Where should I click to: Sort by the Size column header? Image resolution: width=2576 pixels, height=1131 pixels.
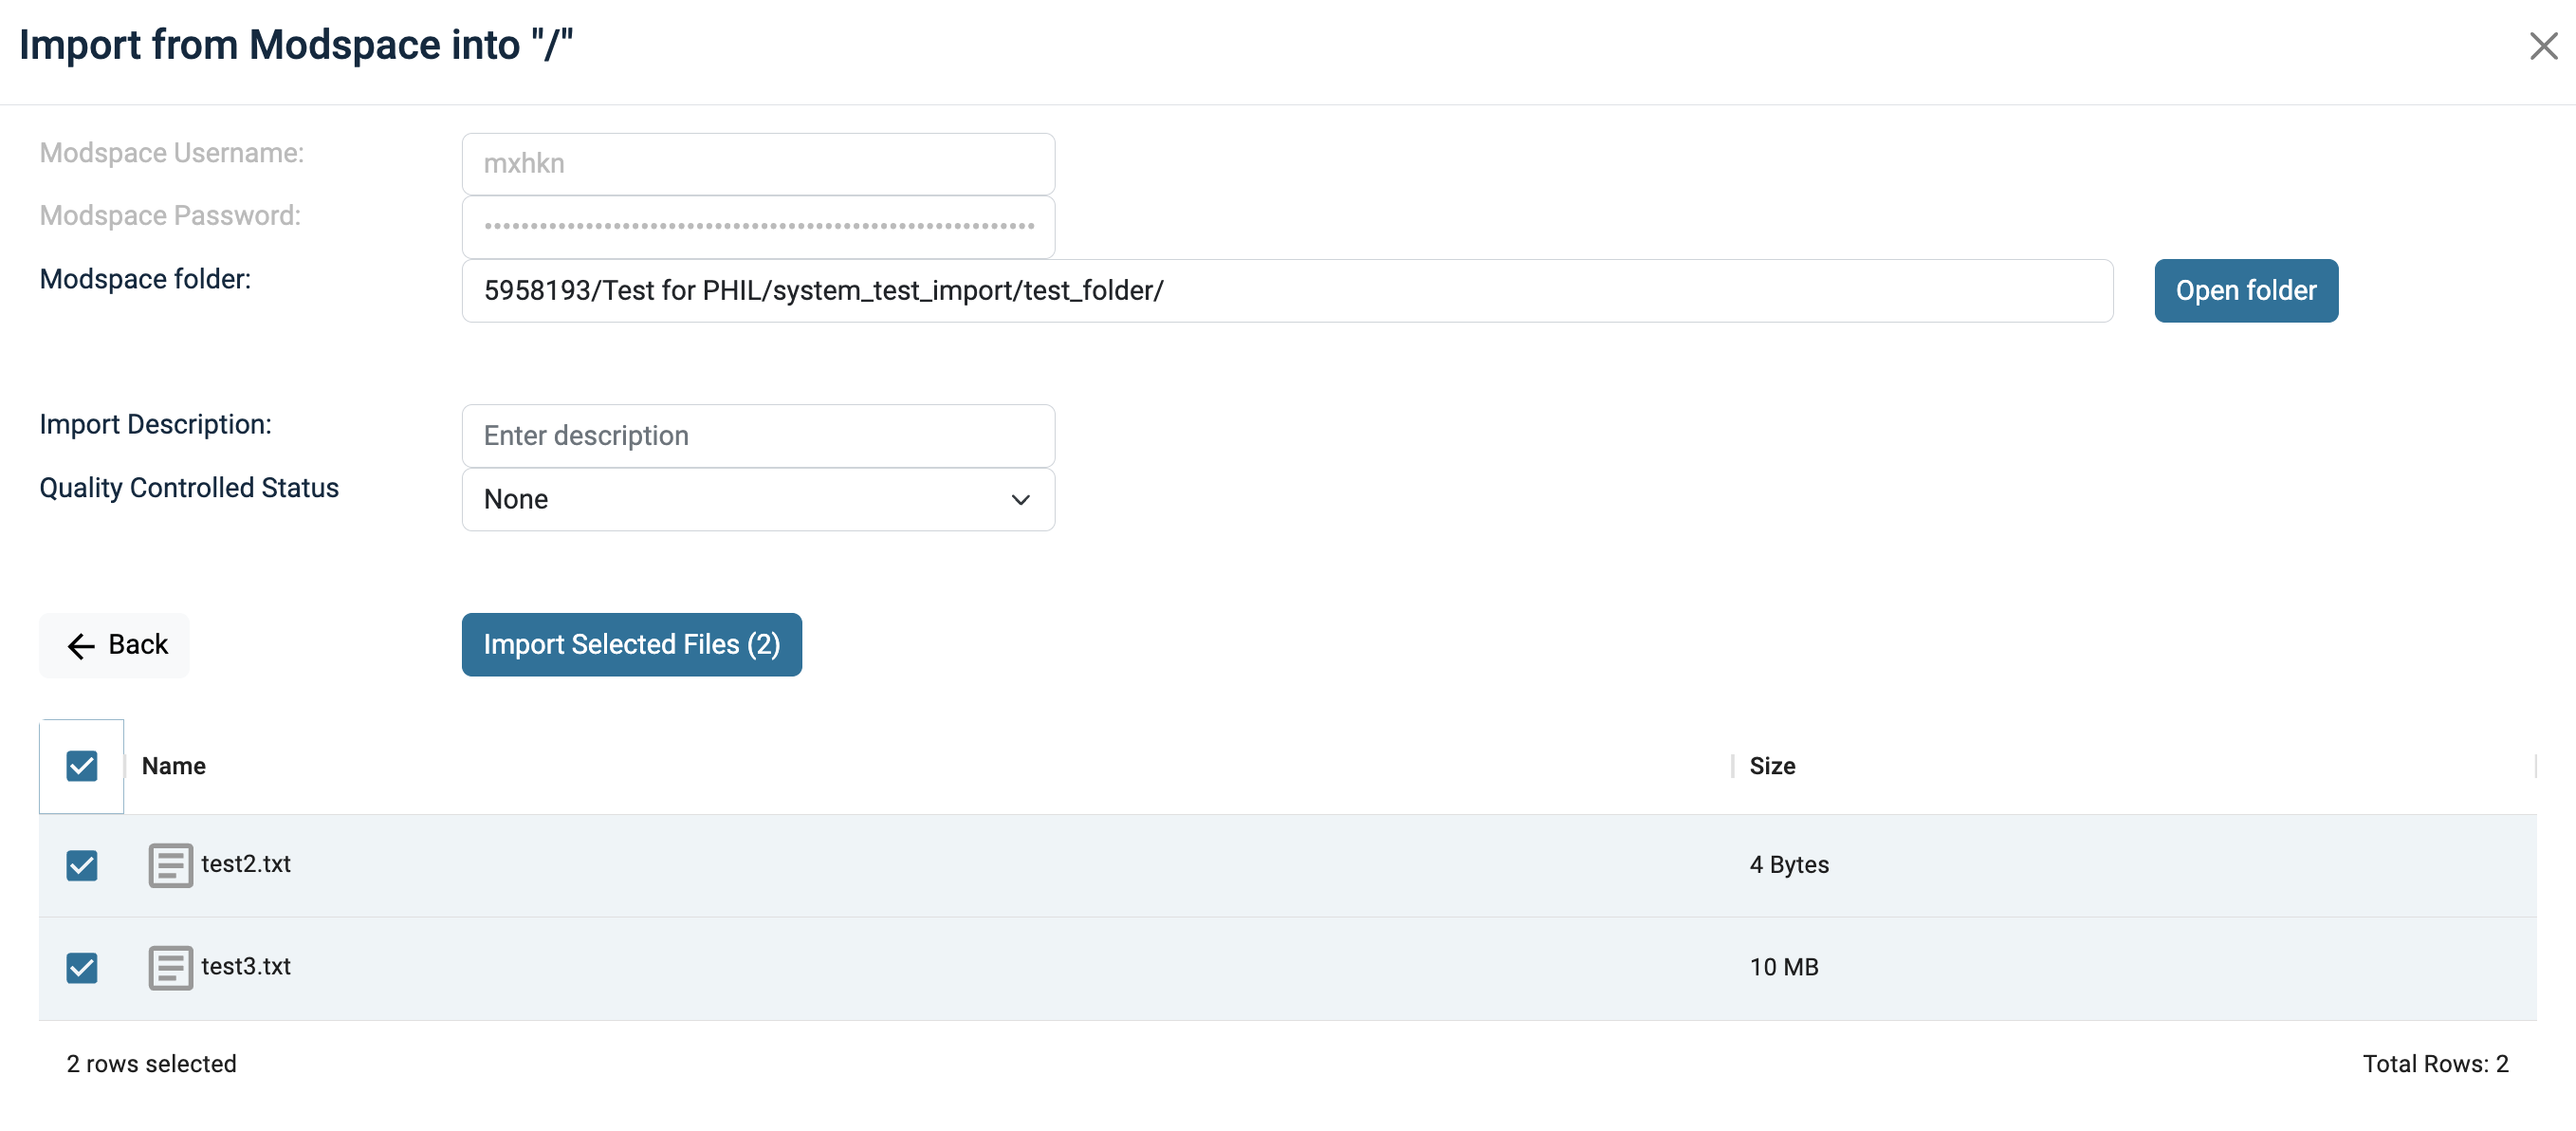(x=1772, y=766)
